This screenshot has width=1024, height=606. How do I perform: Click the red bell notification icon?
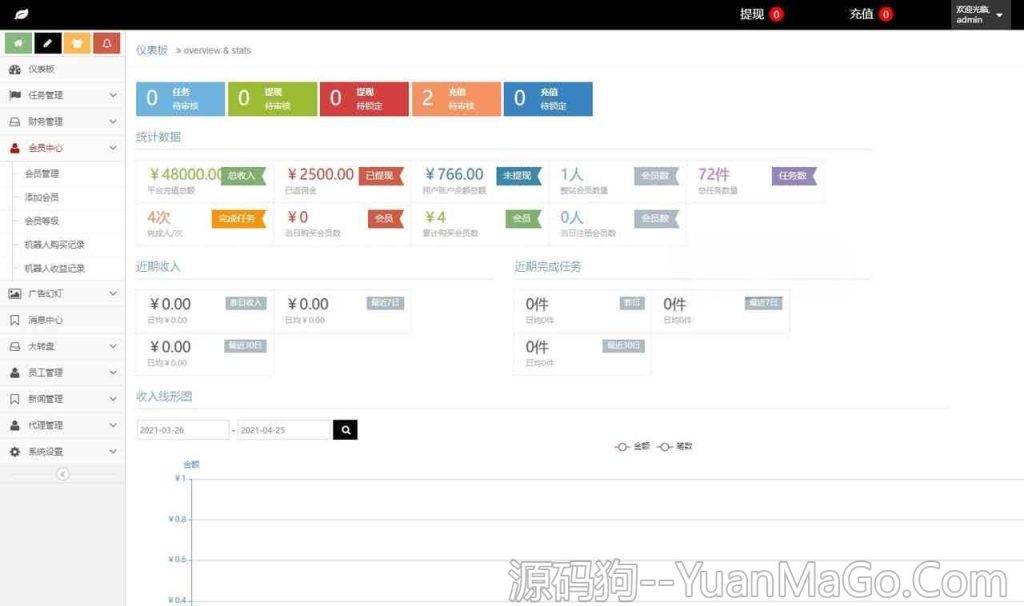pos(107,43)
